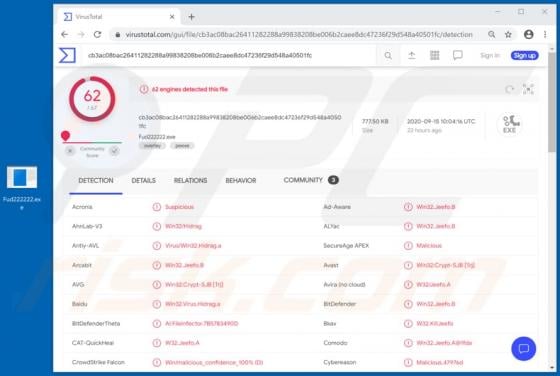Click the page vertical scrollbar
The height and width of the screenshot is (376, 560).
coord(552,103)
